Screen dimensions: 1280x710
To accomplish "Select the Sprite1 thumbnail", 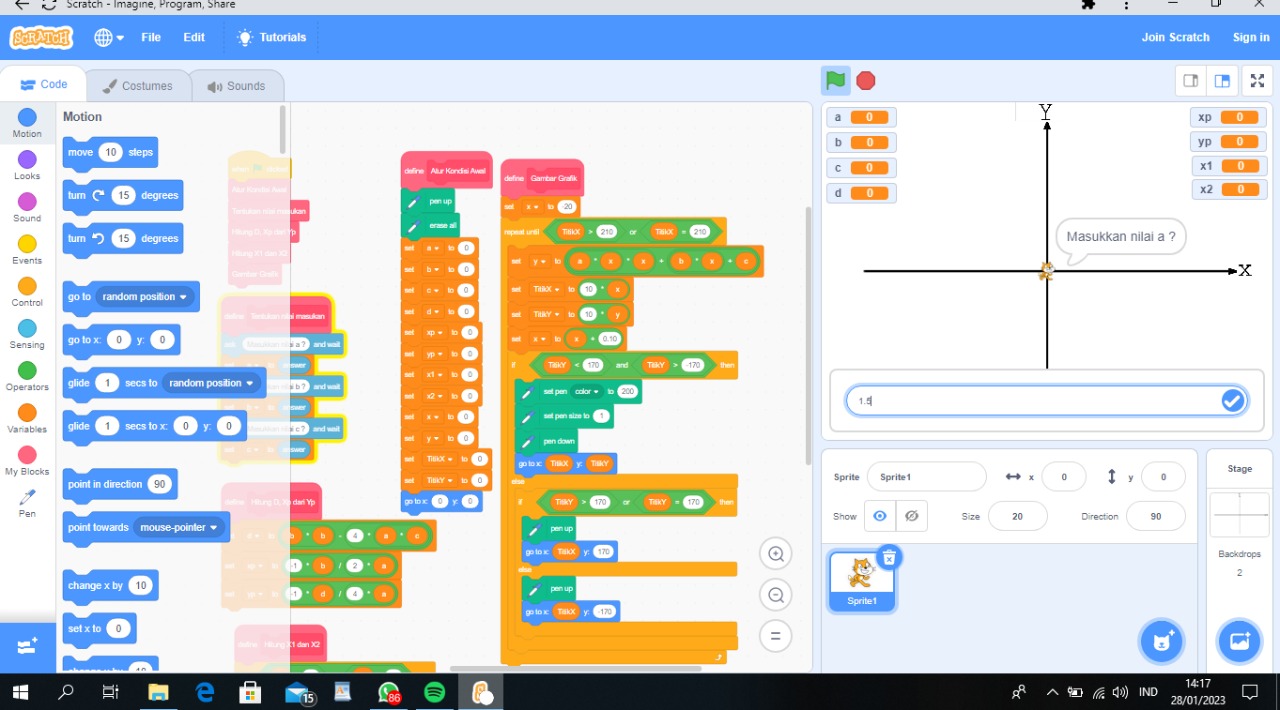I will pos(861,579).
